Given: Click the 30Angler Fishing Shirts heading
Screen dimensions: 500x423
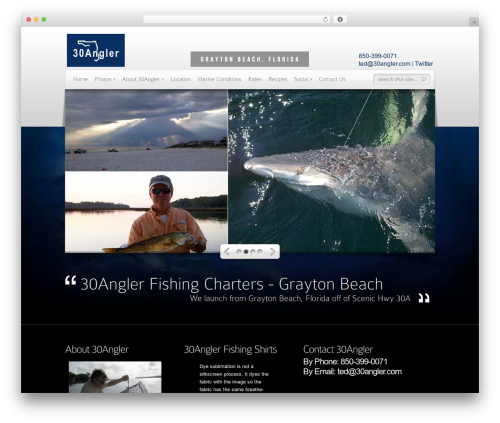Looking at the screenshot, I should (230, 349).
